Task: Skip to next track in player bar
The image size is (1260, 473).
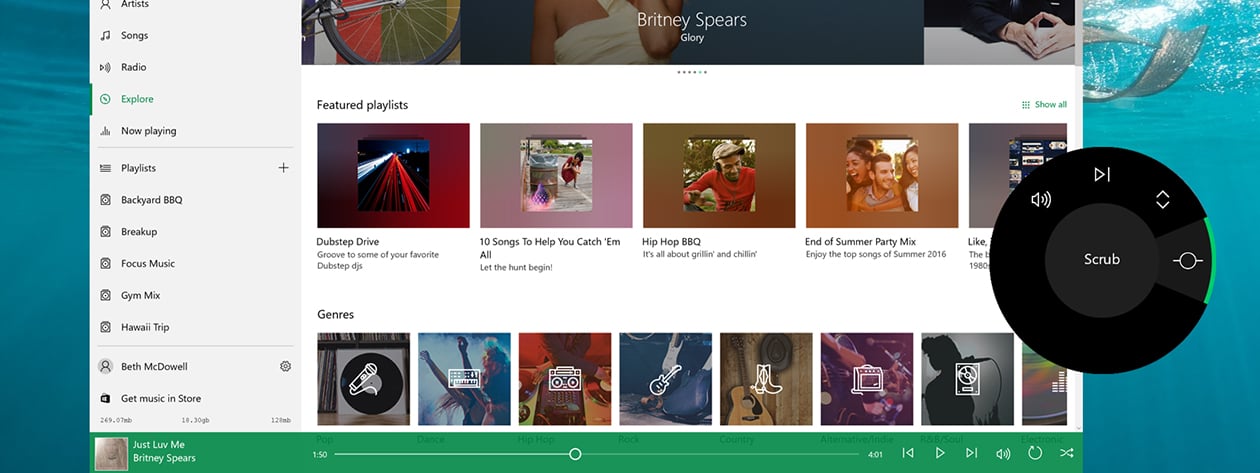Action: 971,453
